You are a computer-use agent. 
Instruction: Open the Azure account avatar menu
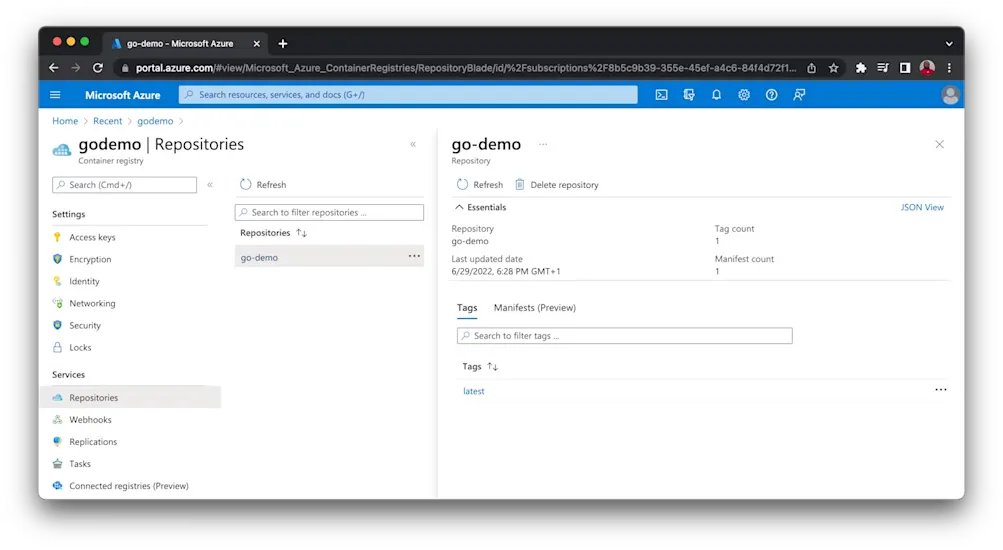click(x=950, y=95)
